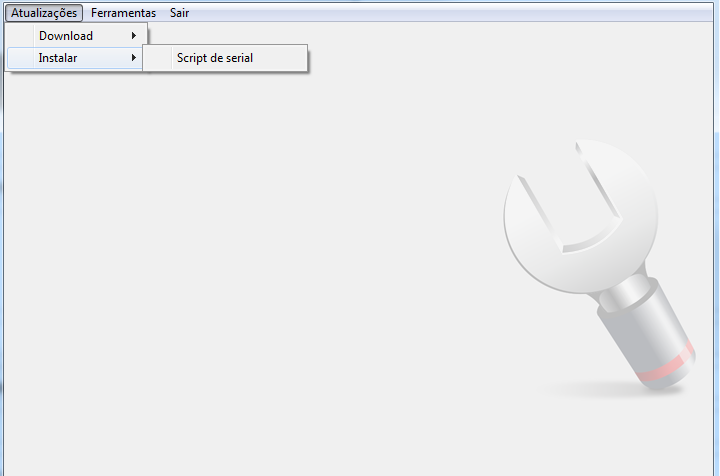Screen dimensions: 720x476
Task: Expand the arrow beside Instalar
Action: [133, 58]
